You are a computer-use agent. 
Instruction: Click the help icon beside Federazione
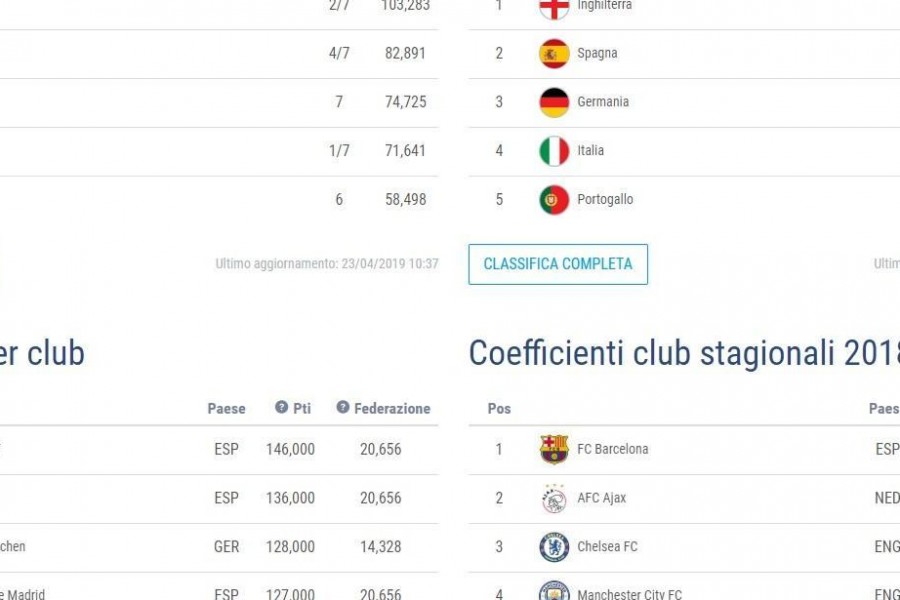tap(343, 407)
